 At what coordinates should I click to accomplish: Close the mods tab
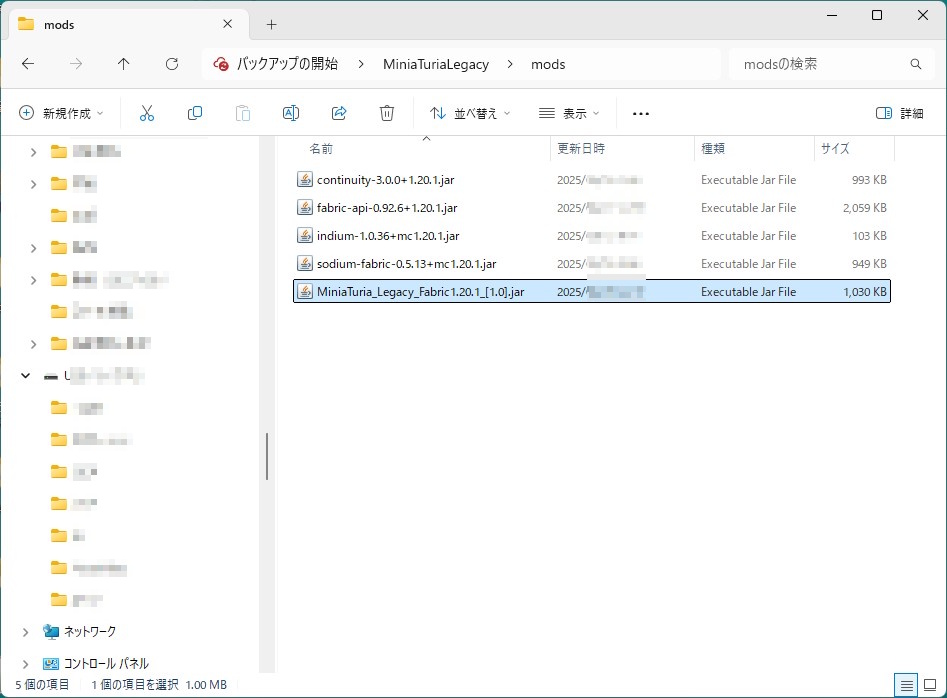tap(228, 24)
